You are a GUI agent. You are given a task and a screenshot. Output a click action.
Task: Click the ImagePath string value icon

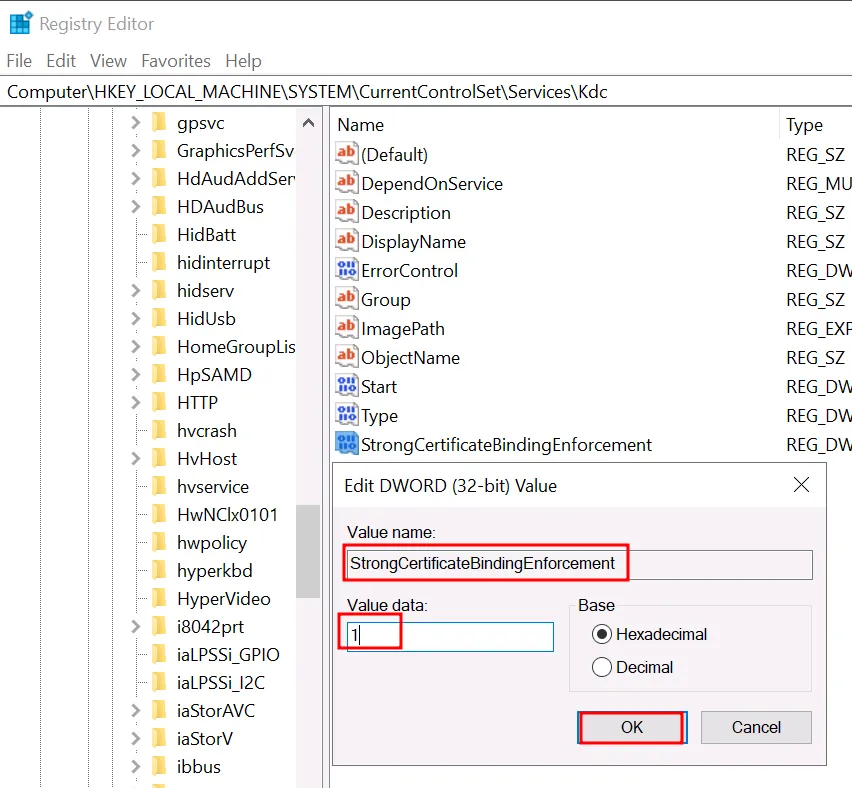(x=346, y=328)
